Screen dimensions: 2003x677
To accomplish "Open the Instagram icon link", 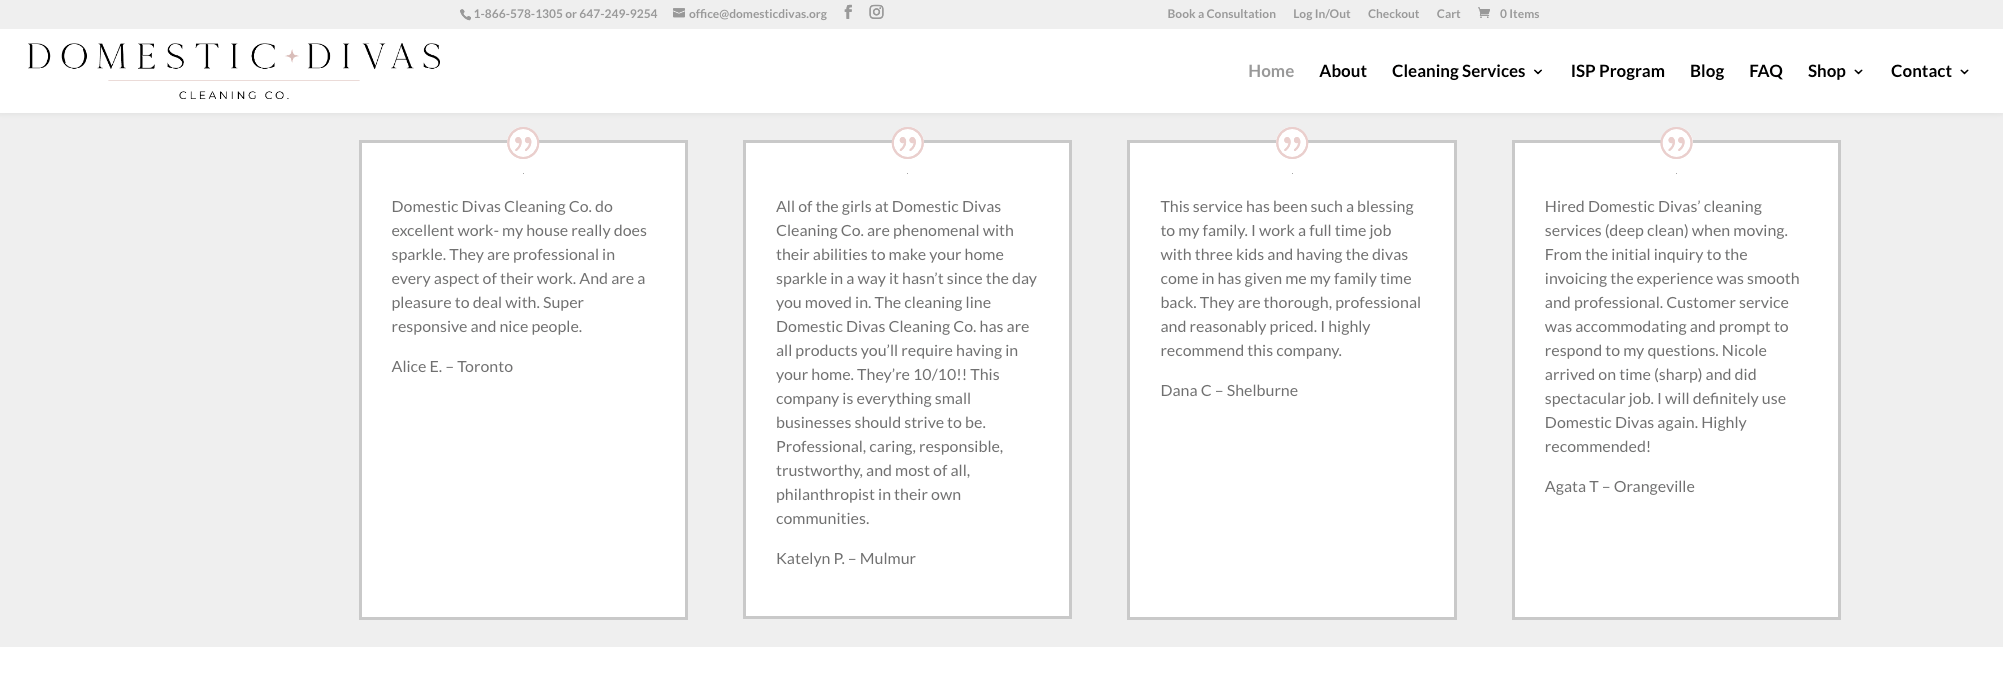I will (876, 12).
